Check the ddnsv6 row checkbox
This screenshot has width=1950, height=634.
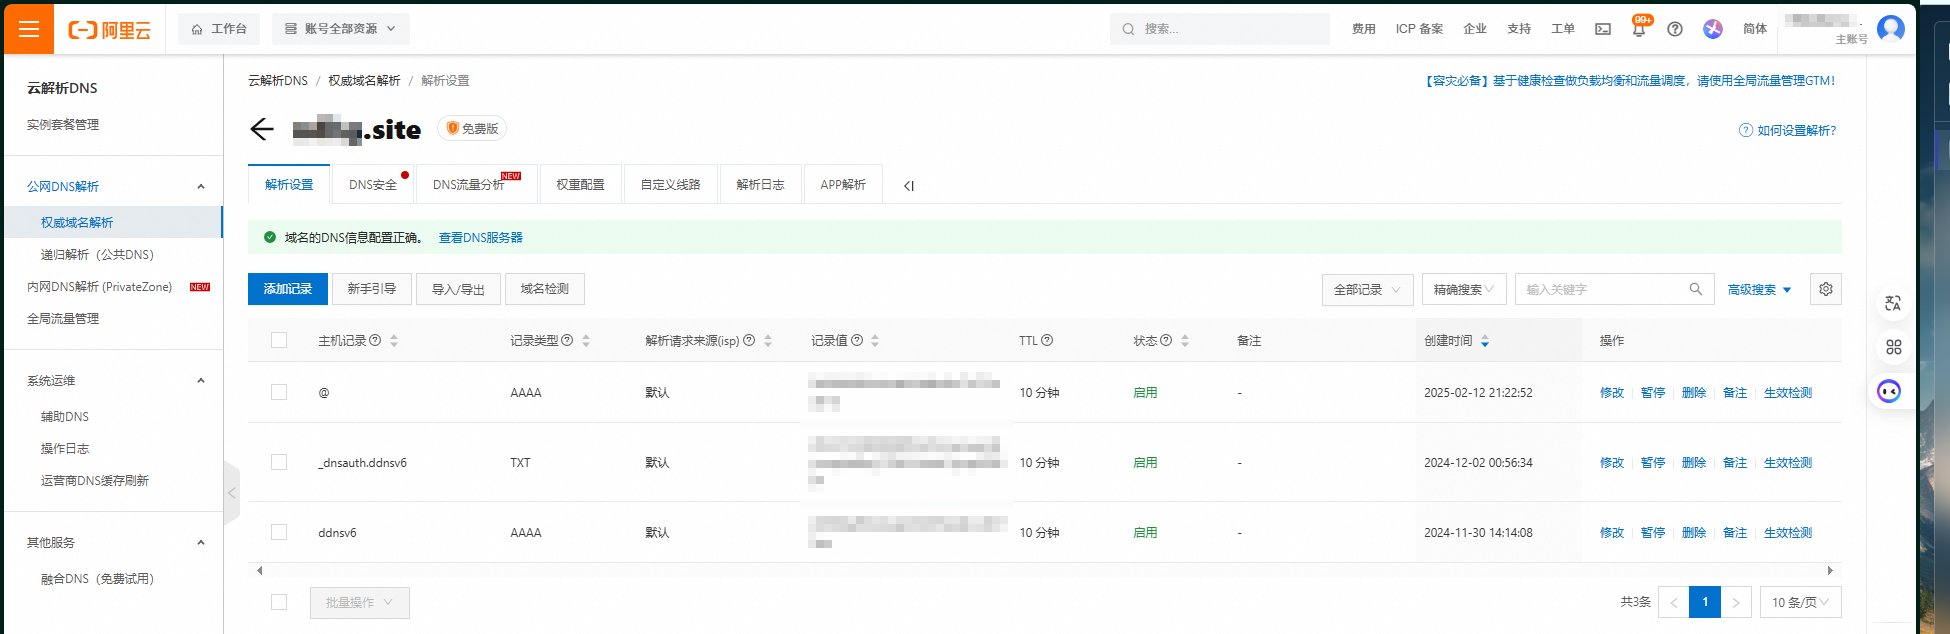pyautogui.click(x=279, y=532)
